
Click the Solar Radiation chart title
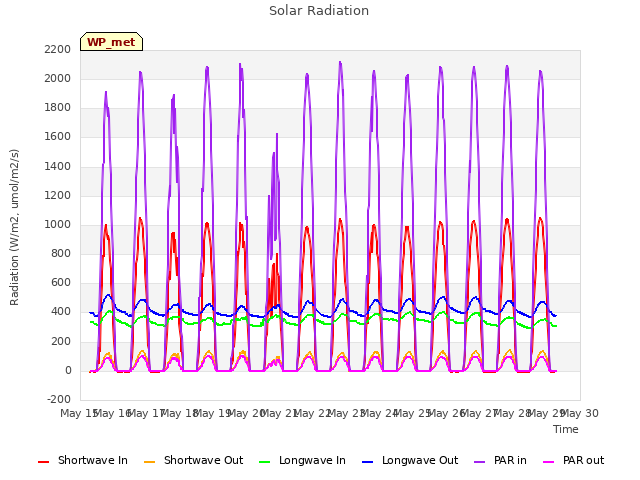[319, 11]
